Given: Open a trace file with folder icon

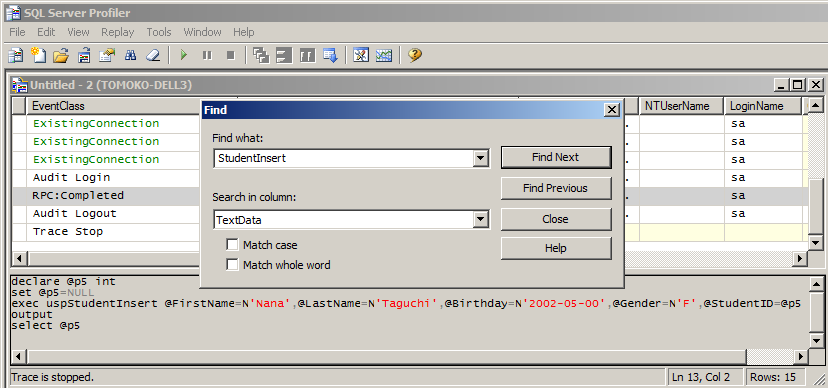Looking at the screenshot, I should tap(61, 55).
